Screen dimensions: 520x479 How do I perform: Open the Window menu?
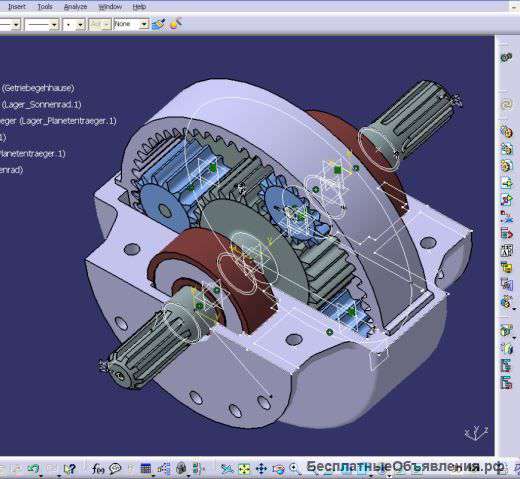(x=110, y=6)
